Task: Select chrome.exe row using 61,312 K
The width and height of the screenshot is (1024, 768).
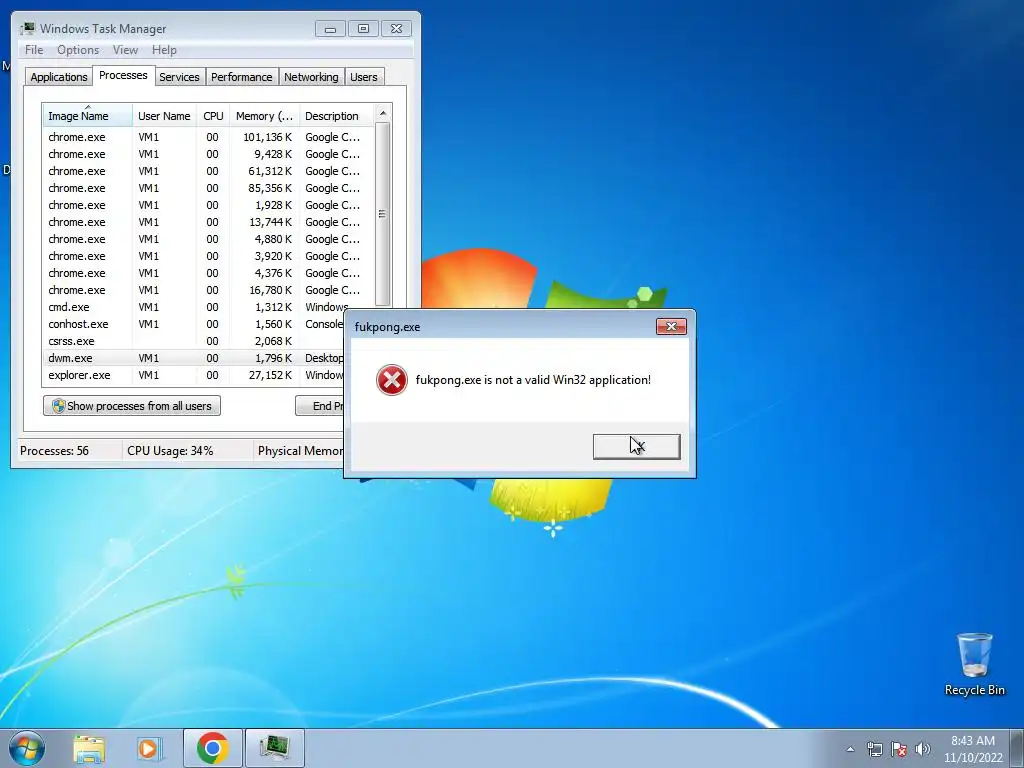Action: pos(208,171)
